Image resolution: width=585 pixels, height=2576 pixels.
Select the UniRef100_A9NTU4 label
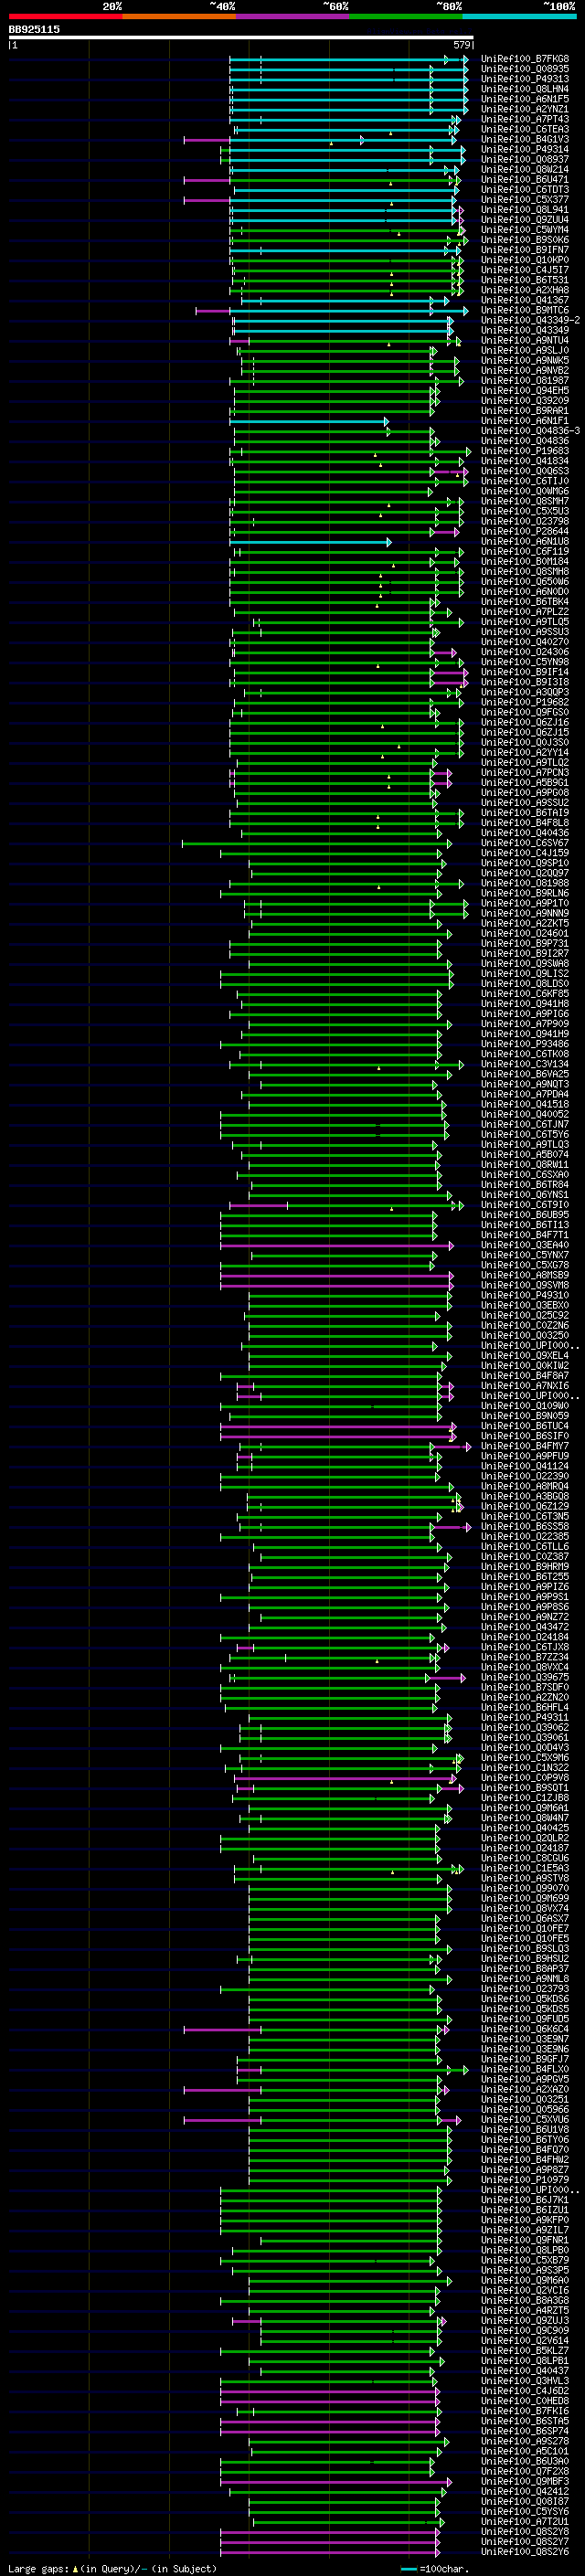(x=525, y=340)
